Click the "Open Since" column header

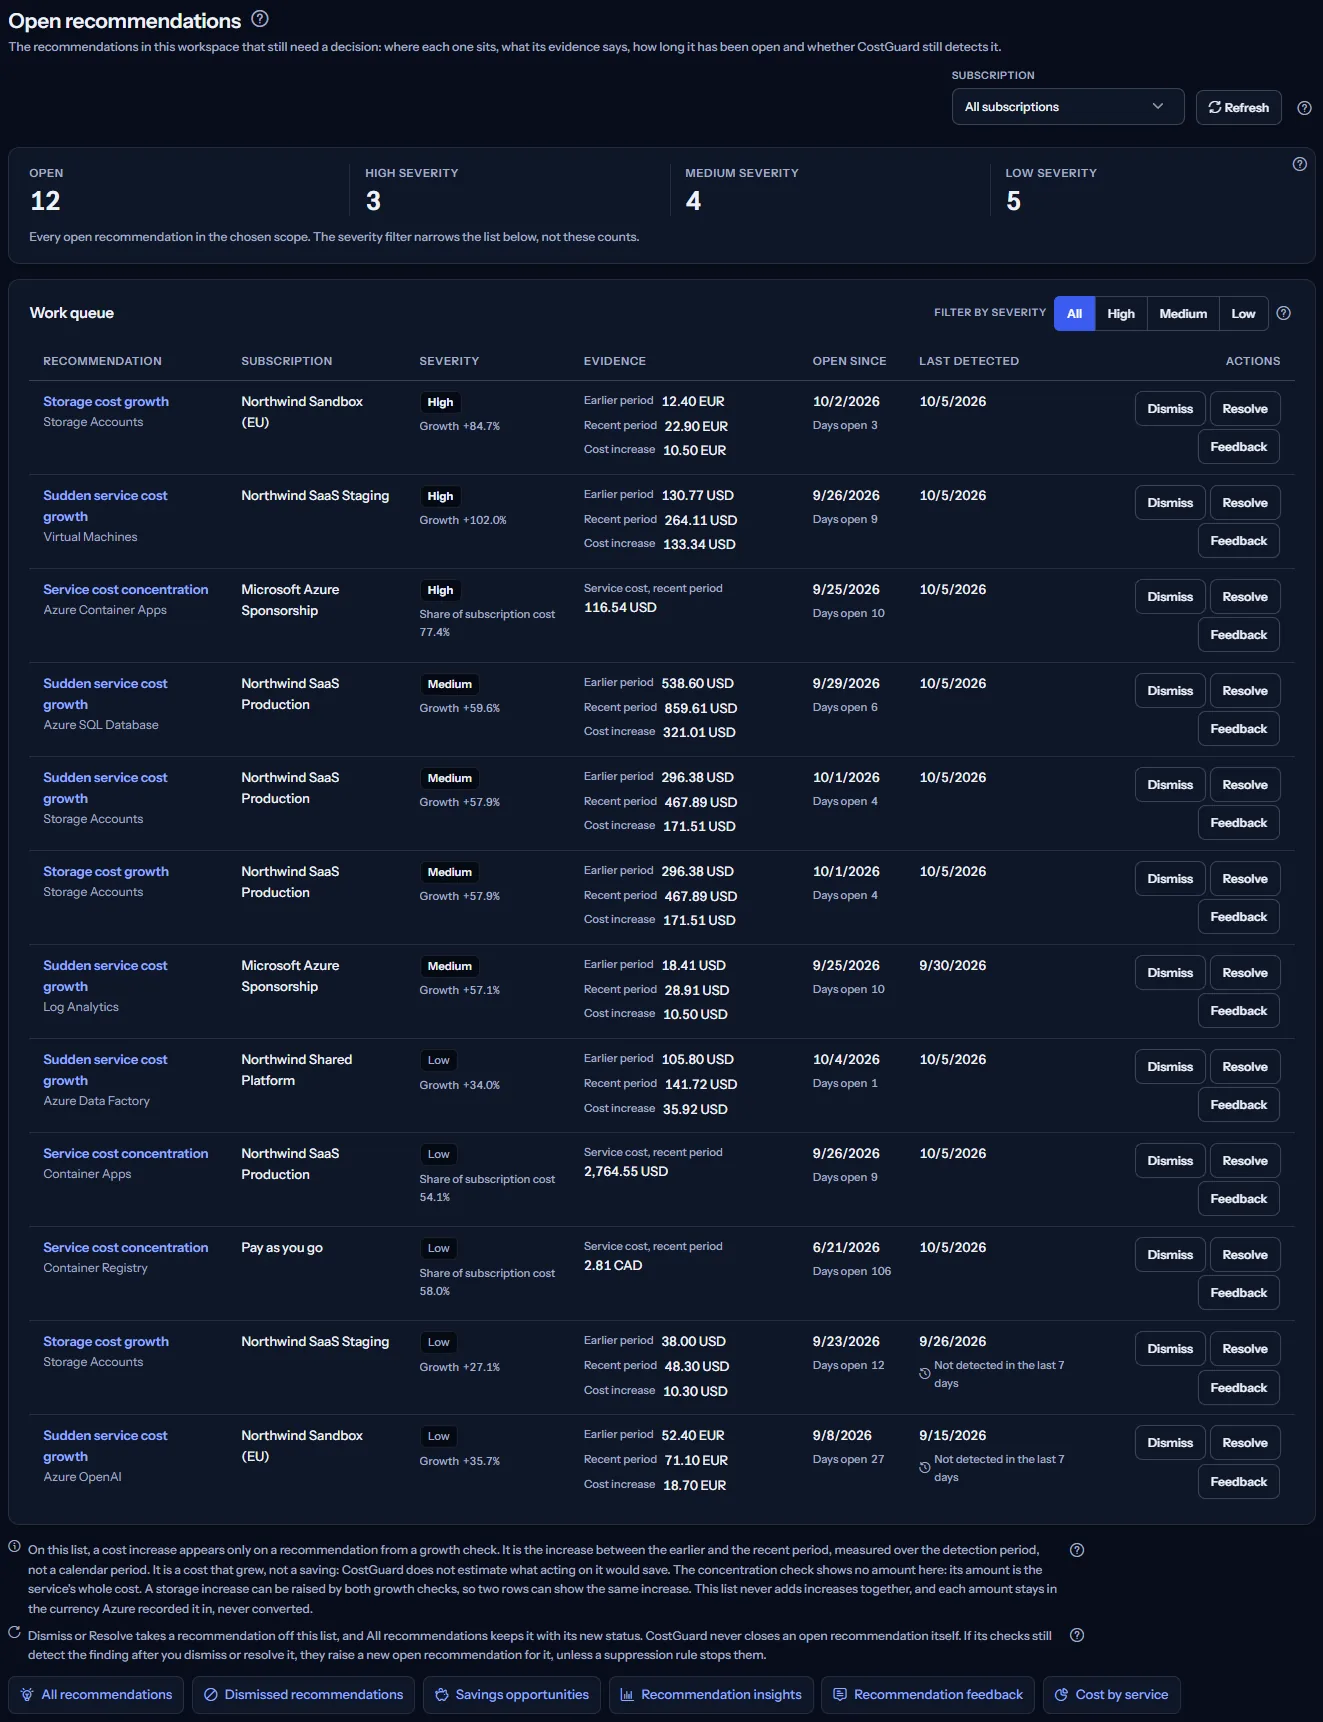(849, 361)
